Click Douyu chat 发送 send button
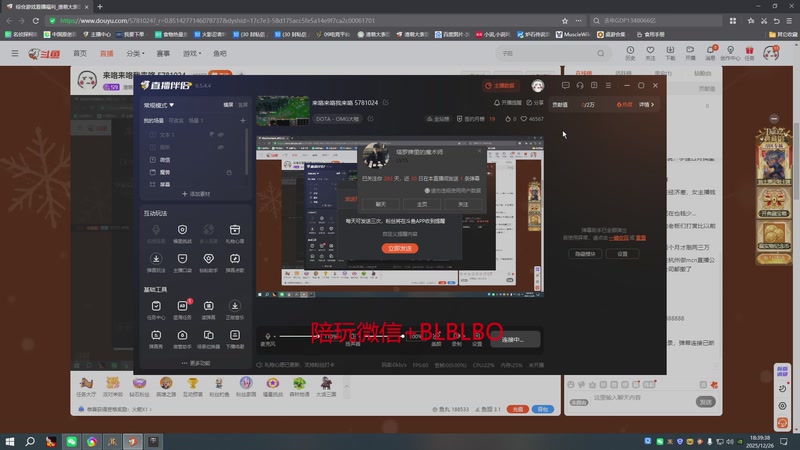800x450 pixels. tap(706, 402)
